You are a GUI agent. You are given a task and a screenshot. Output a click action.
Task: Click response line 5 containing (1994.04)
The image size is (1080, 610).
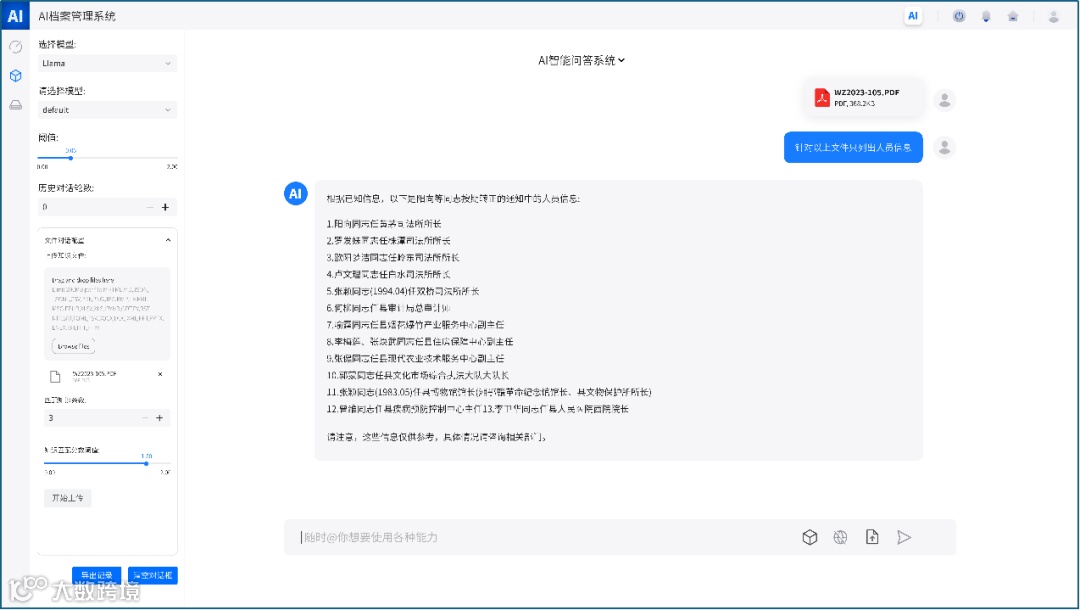403,291
